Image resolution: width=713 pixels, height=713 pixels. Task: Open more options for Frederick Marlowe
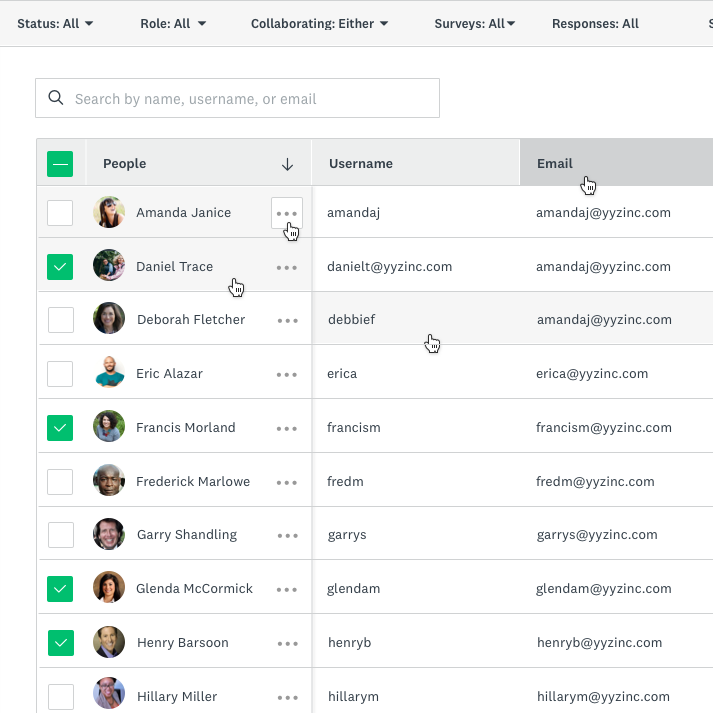(287, 482)
